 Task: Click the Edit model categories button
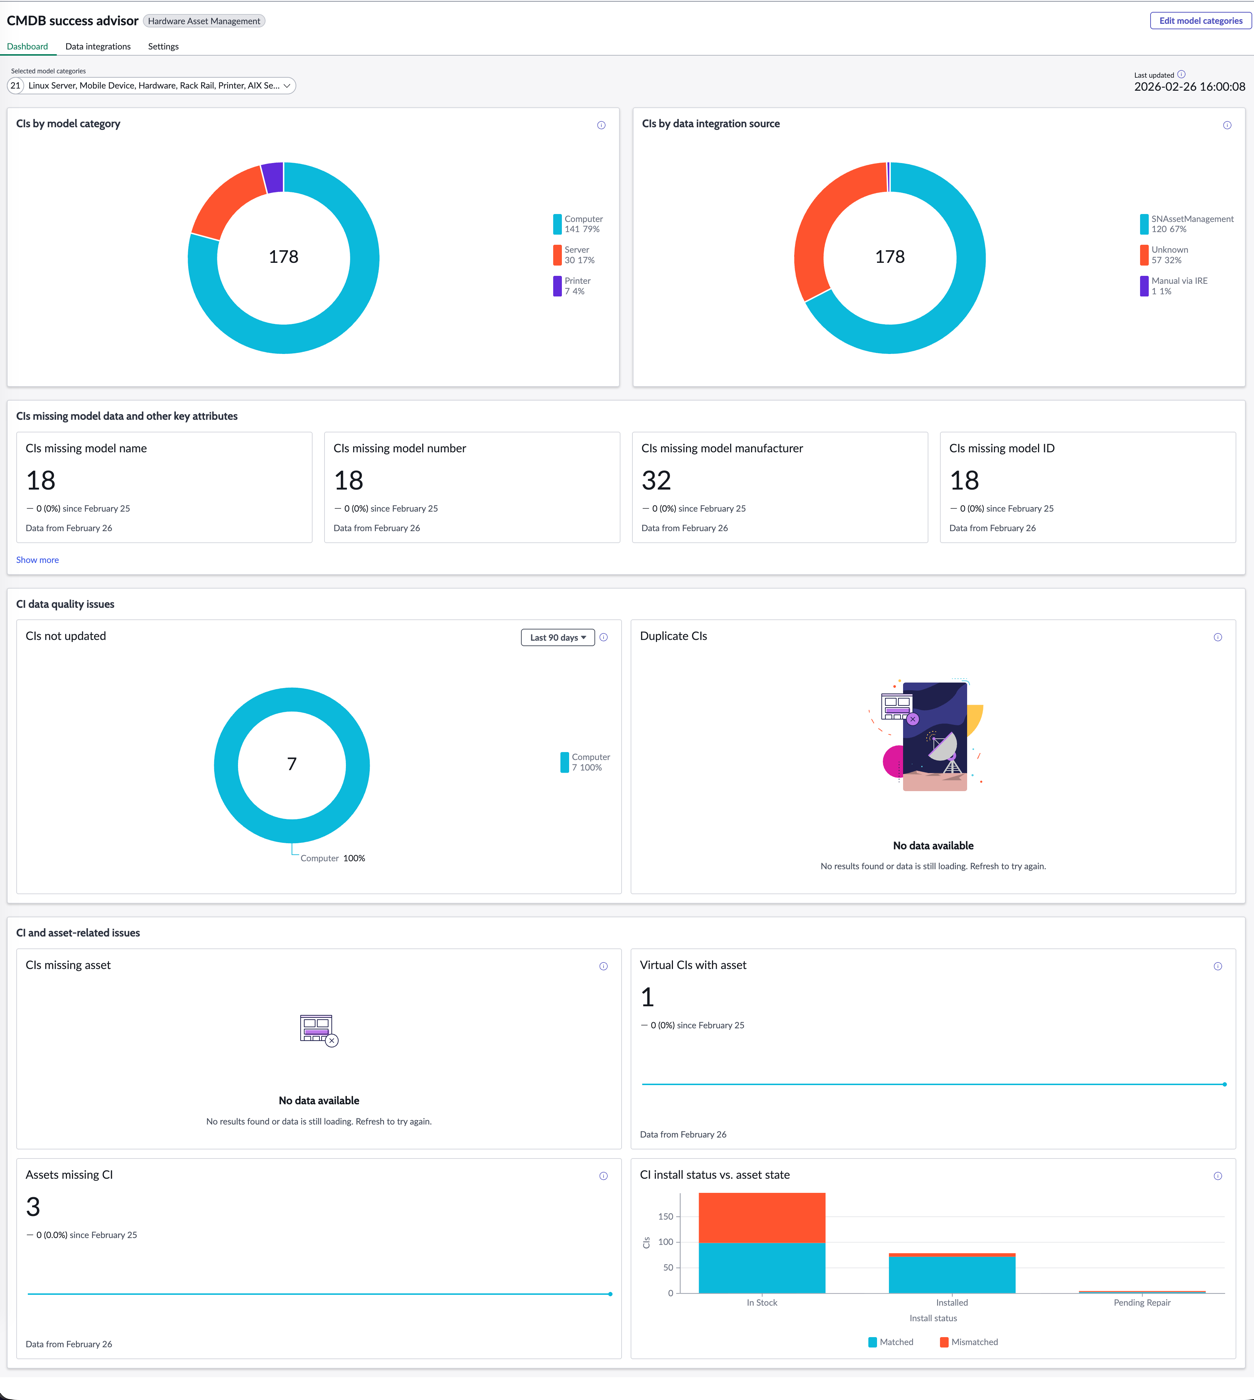(1200, 21)
